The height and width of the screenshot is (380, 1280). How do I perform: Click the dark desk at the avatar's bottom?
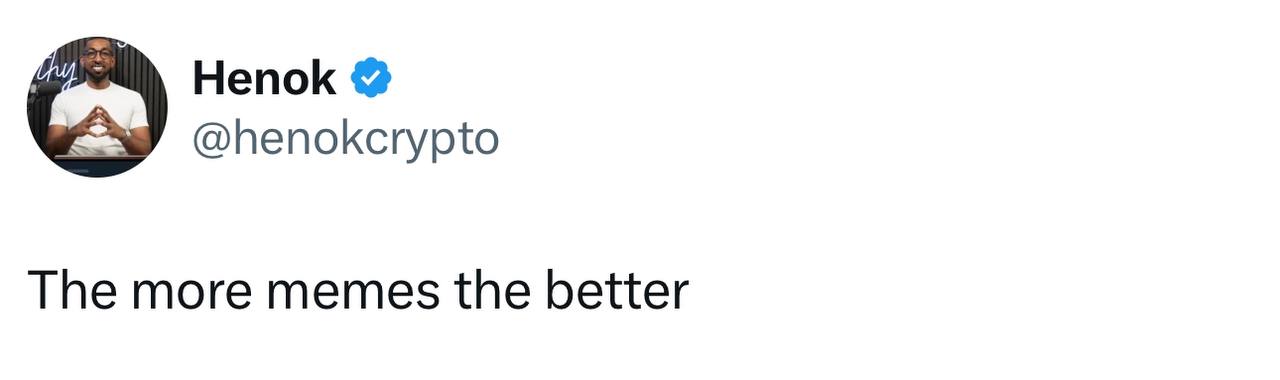(97, 164)
